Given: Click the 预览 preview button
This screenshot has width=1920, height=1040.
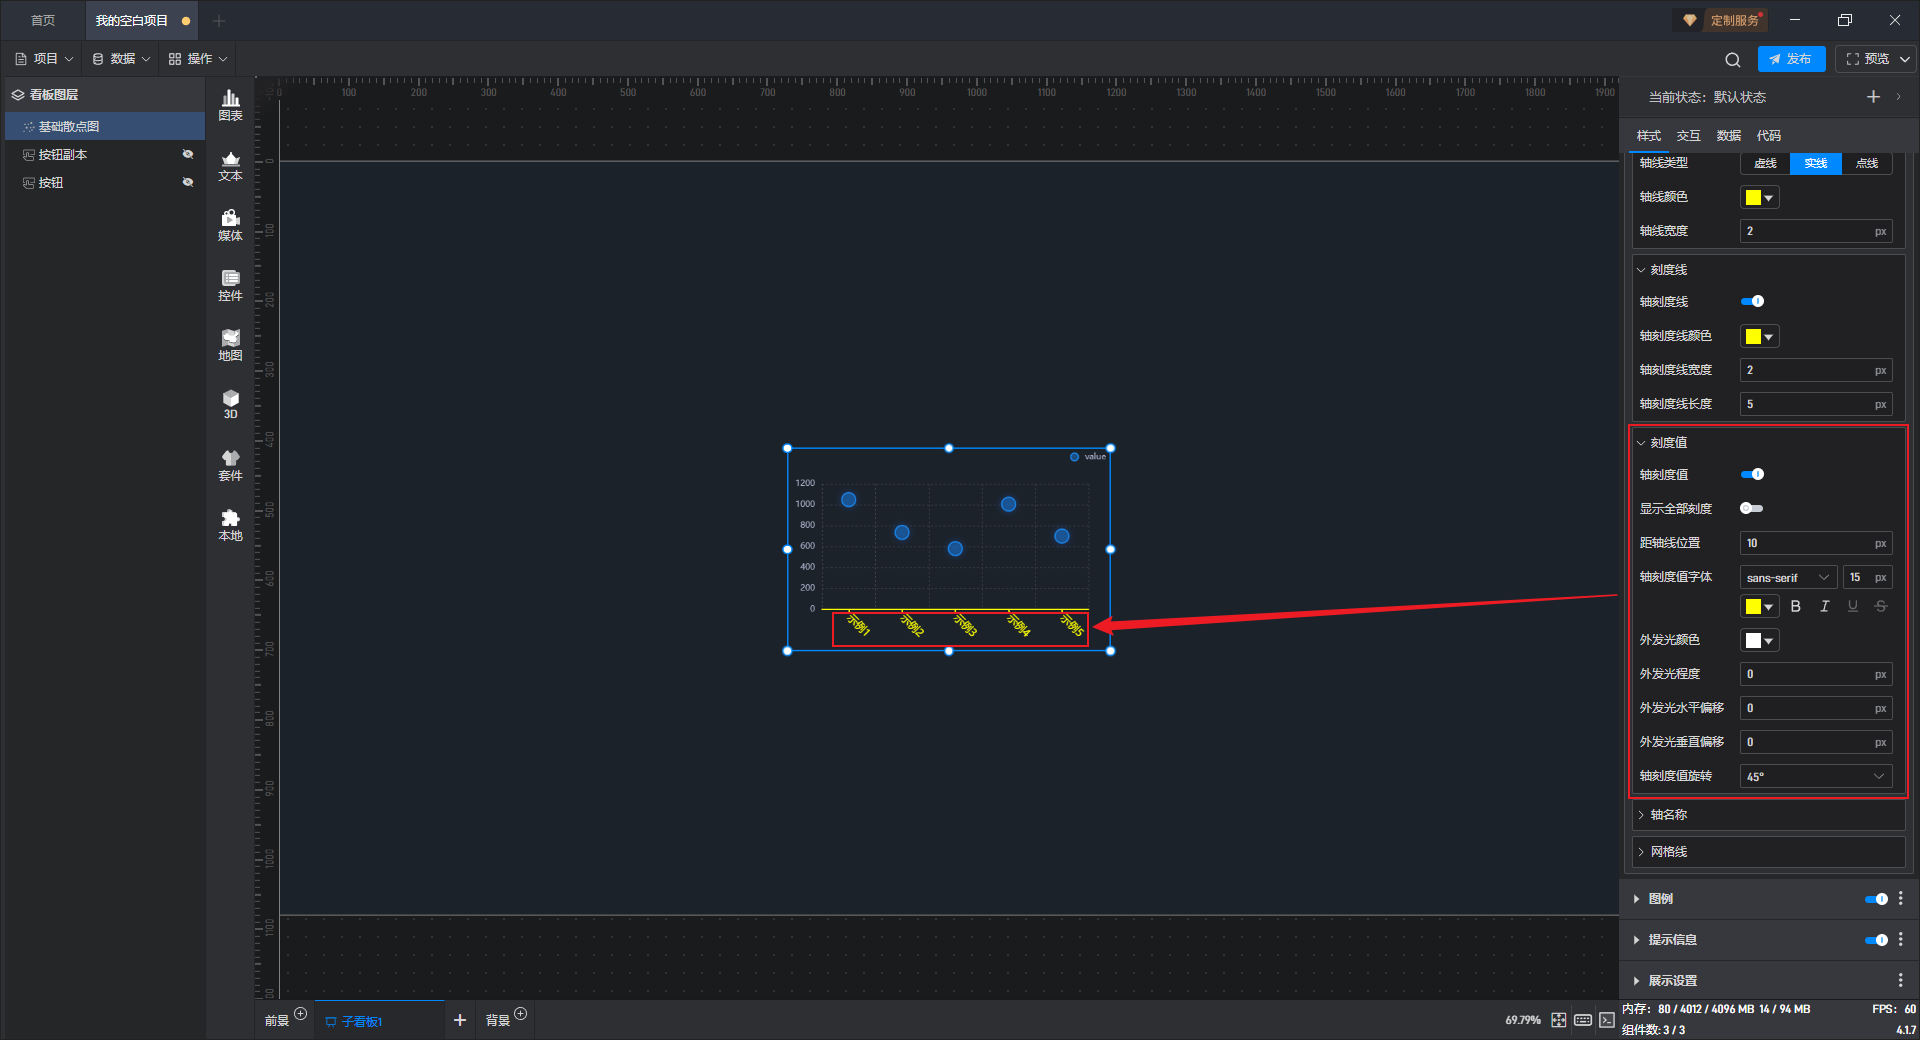Looking at the screenshot, I should point(1868,59).
